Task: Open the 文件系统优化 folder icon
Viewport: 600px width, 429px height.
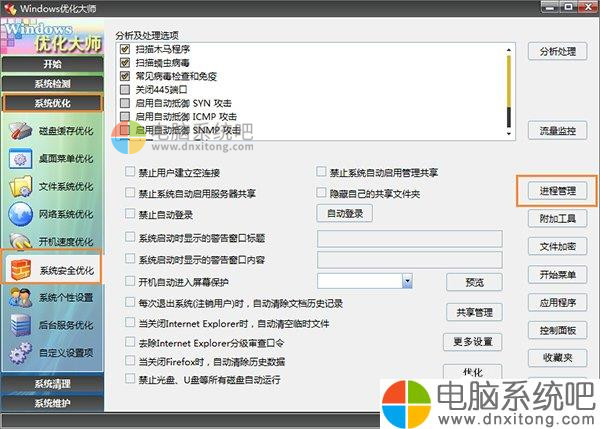Action: tap(20, 186)
